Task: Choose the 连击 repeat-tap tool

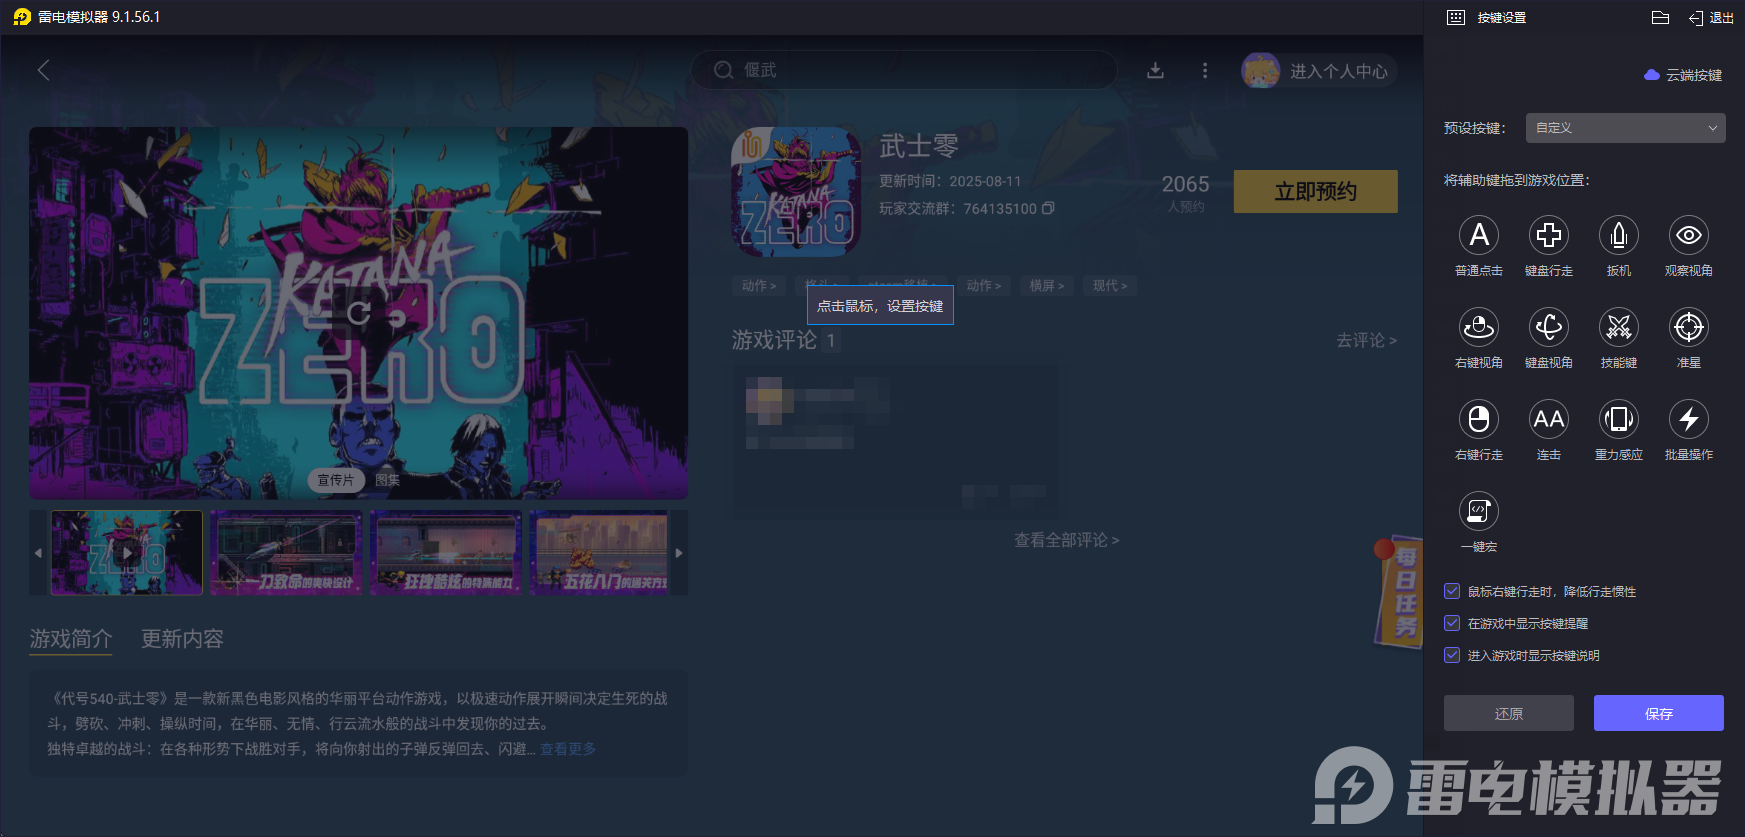Action: tap(1549, 420)
